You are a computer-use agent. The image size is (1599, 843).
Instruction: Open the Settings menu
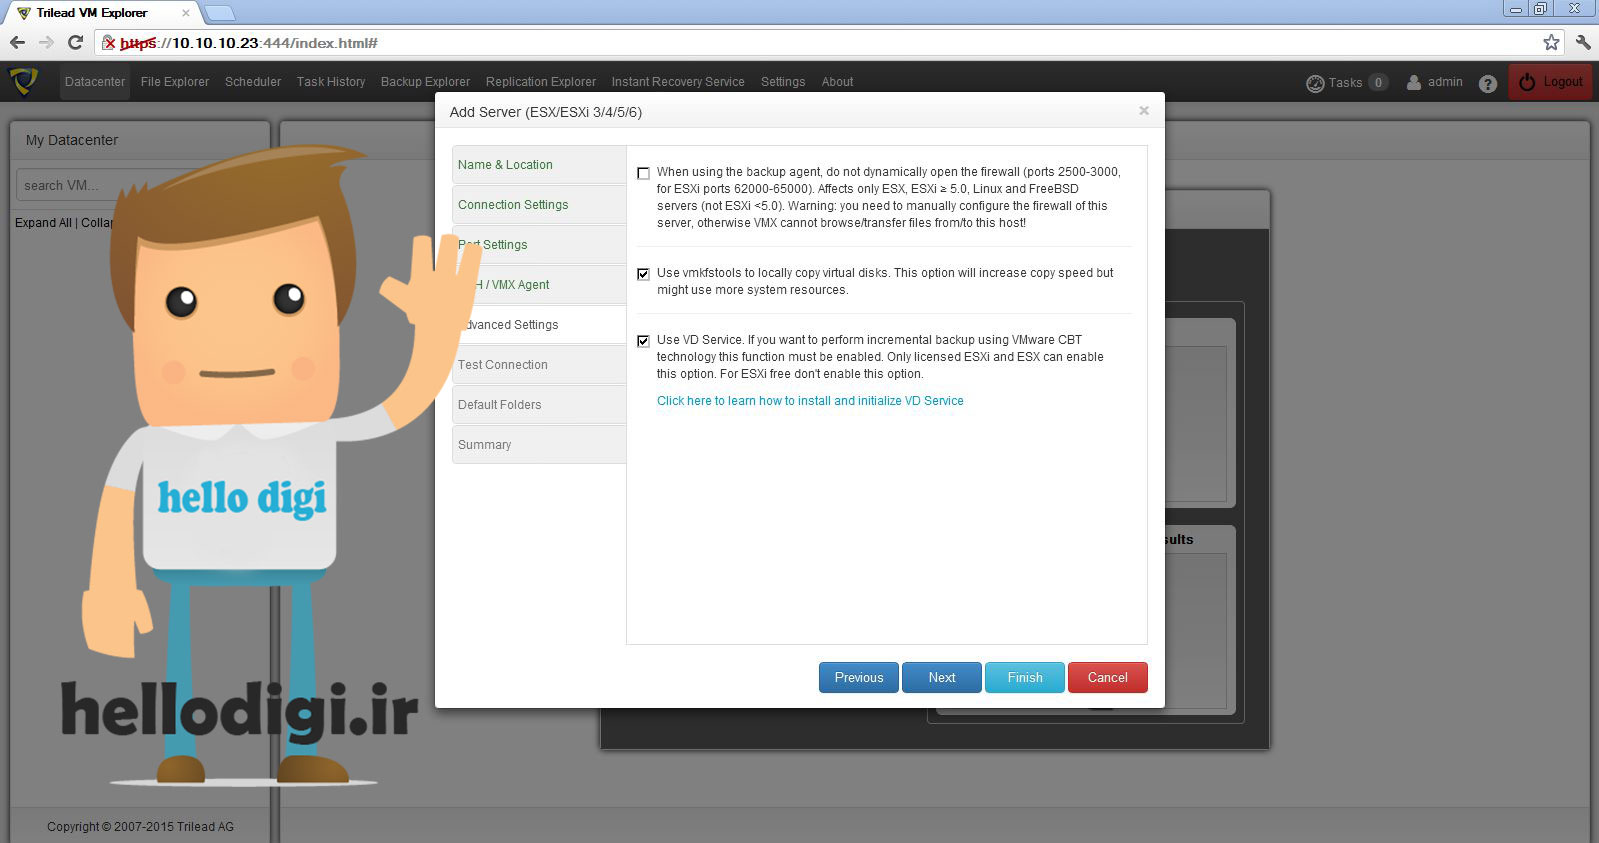783,82
